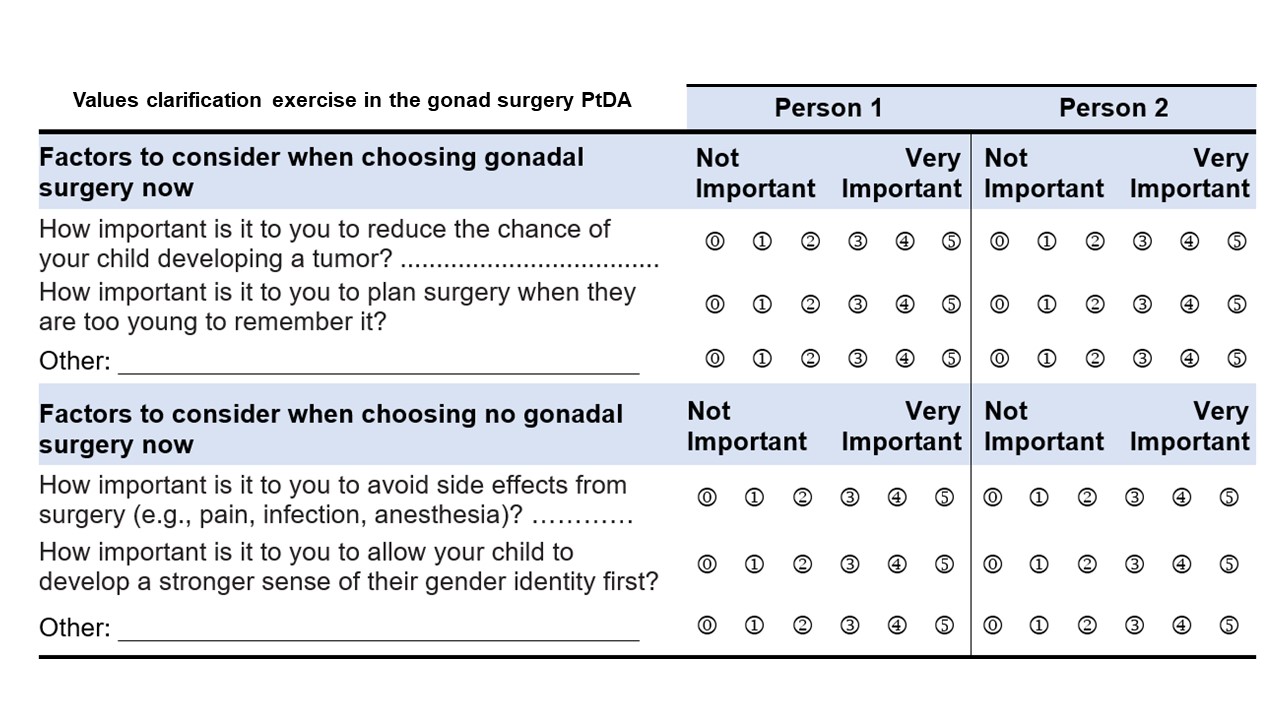
Task: Pick rating 2 for gender identity question, Person 2
Action: pyautogui.click(x=1087, y=564)
